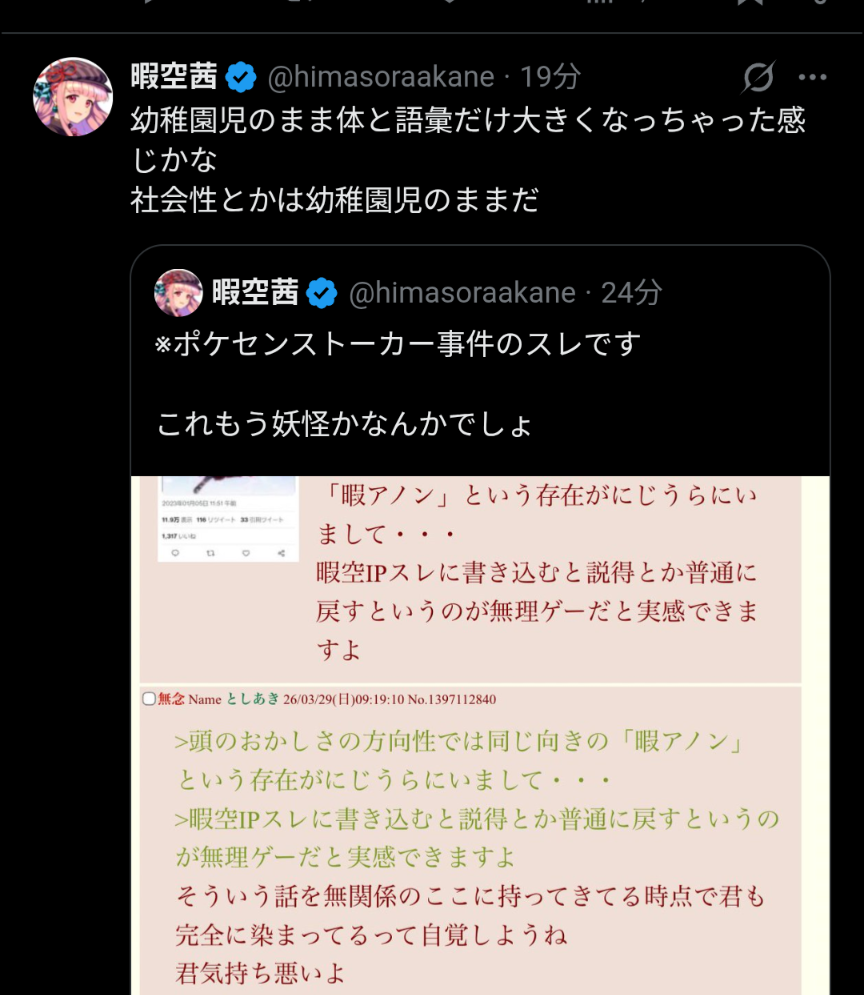Tap verified badge in the quoted post
Viewport: 864px width, 995px height.
322,293
